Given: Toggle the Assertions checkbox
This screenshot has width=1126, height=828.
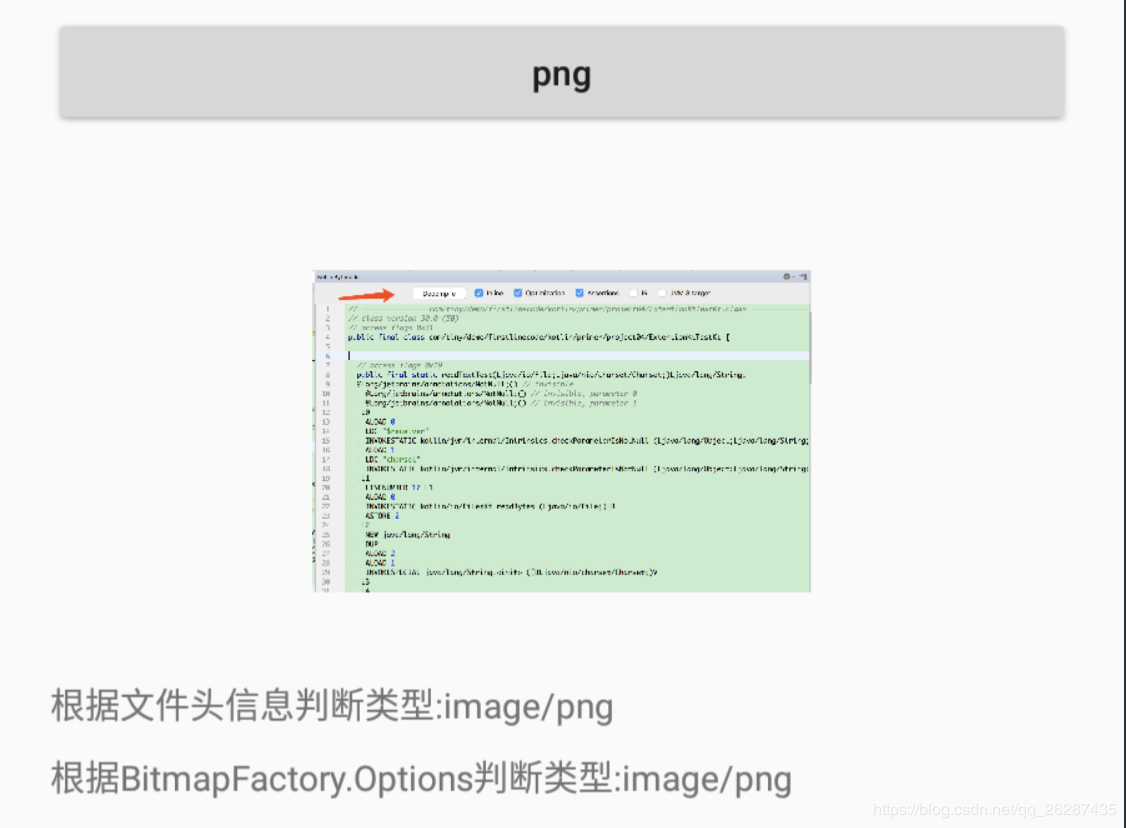Looking at the screenshot, I should tap(579, 292).
